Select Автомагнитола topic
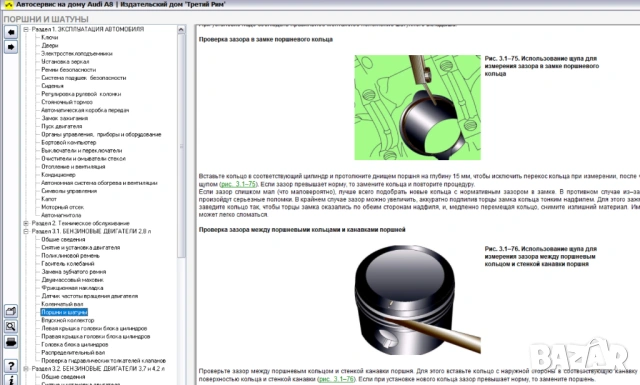The width and height of the screenshot is (640, 385). (61, 215)
